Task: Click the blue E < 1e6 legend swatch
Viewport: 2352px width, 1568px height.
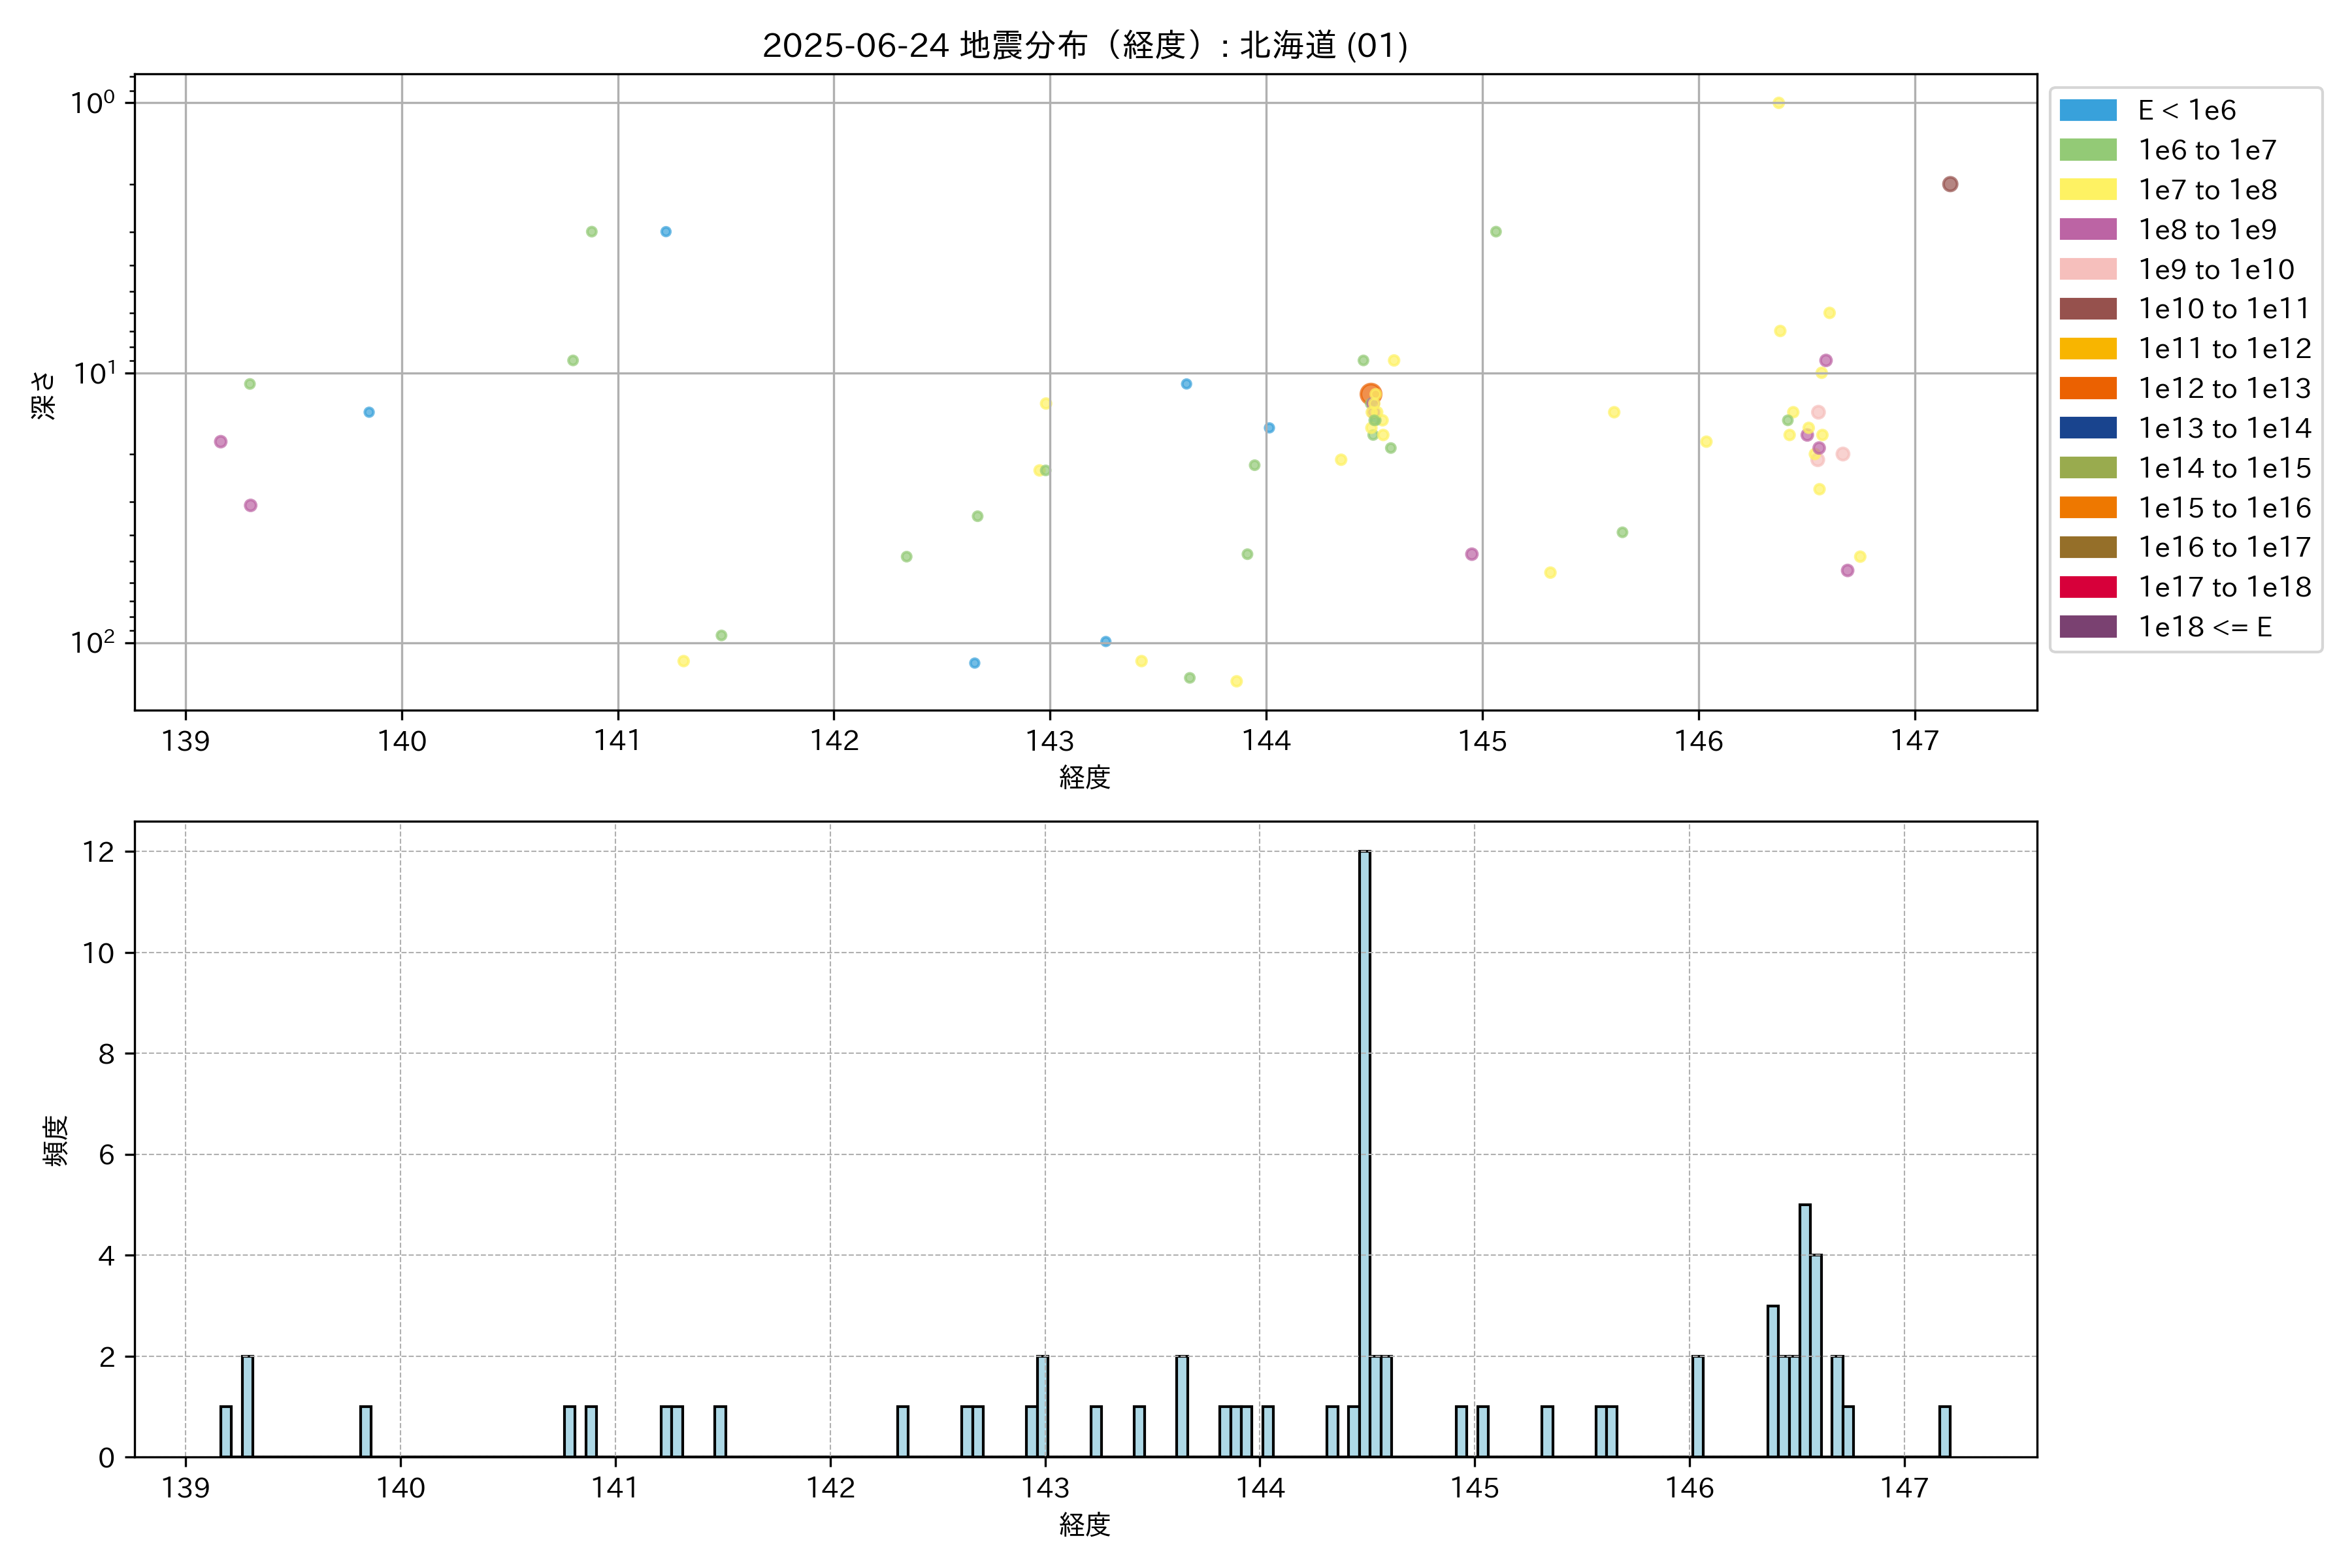Action: pyautogui.click(x=2087, y=110)
